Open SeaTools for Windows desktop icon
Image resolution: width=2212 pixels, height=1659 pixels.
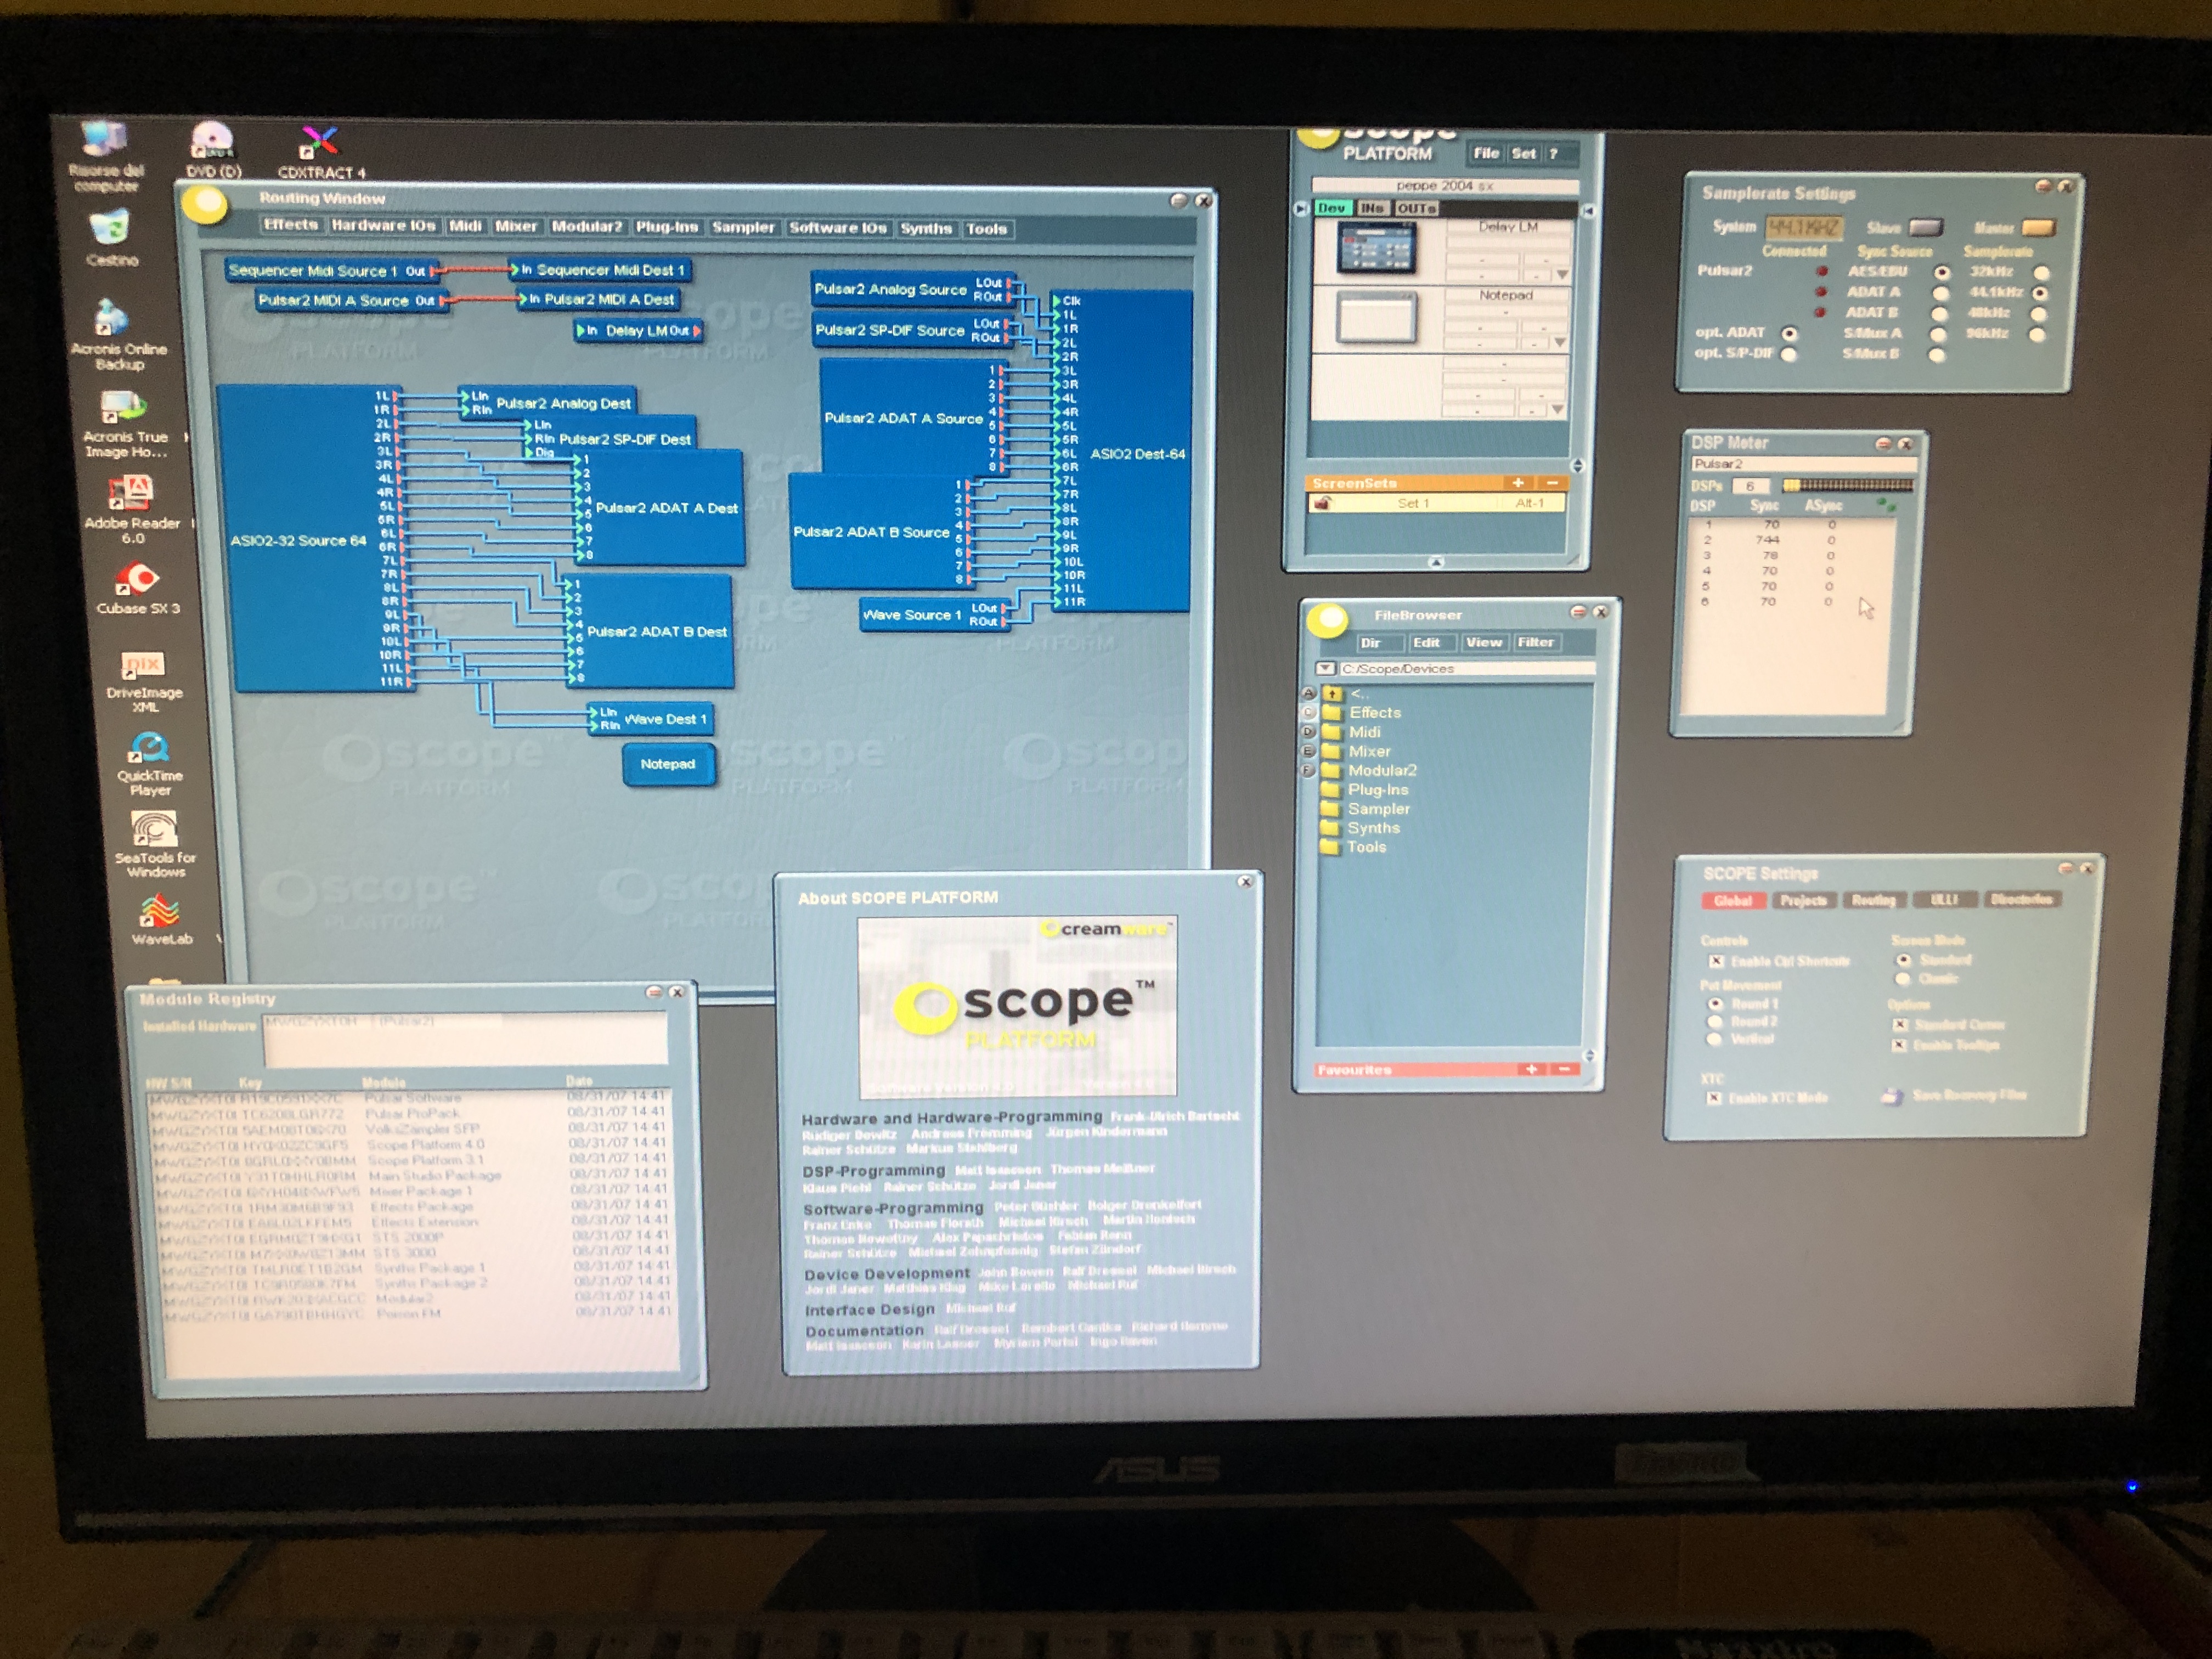coord(155,845)
